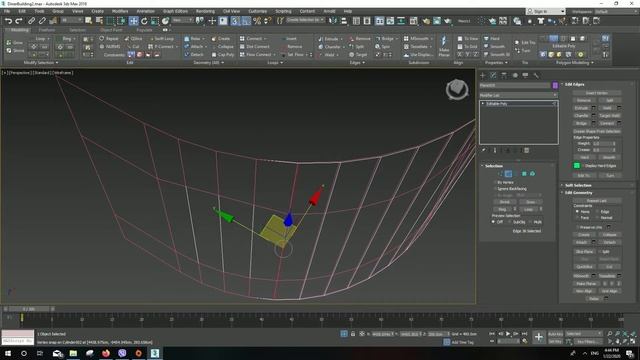The image size is (640, 360).
Task: Open the Workspaces Default dropdown
Action: click(616, 11)
